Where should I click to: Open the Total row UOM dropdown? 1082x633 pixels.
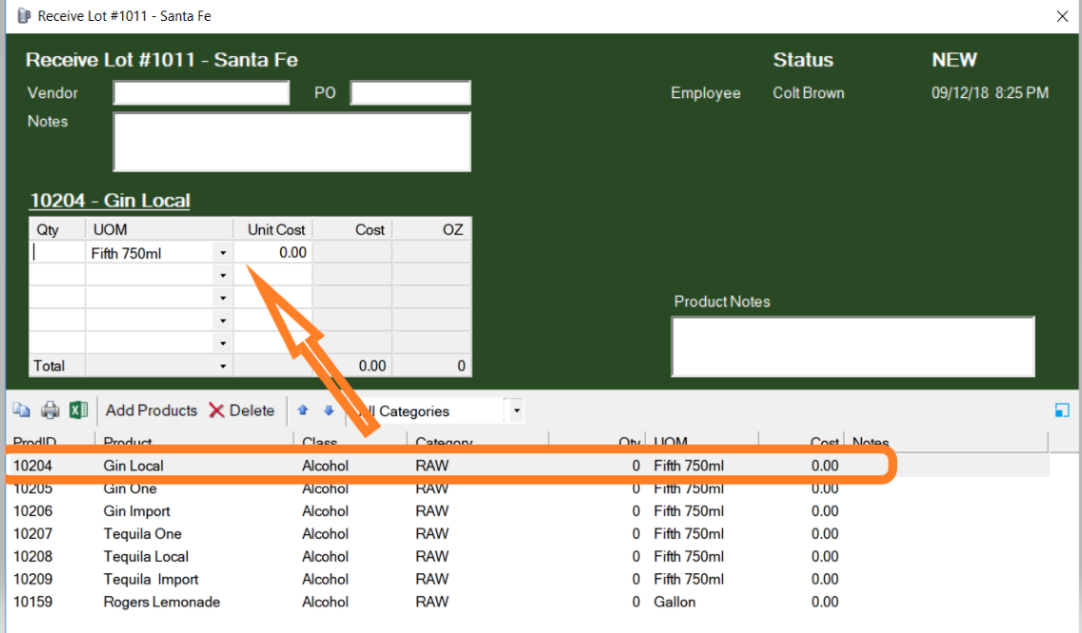223,366
